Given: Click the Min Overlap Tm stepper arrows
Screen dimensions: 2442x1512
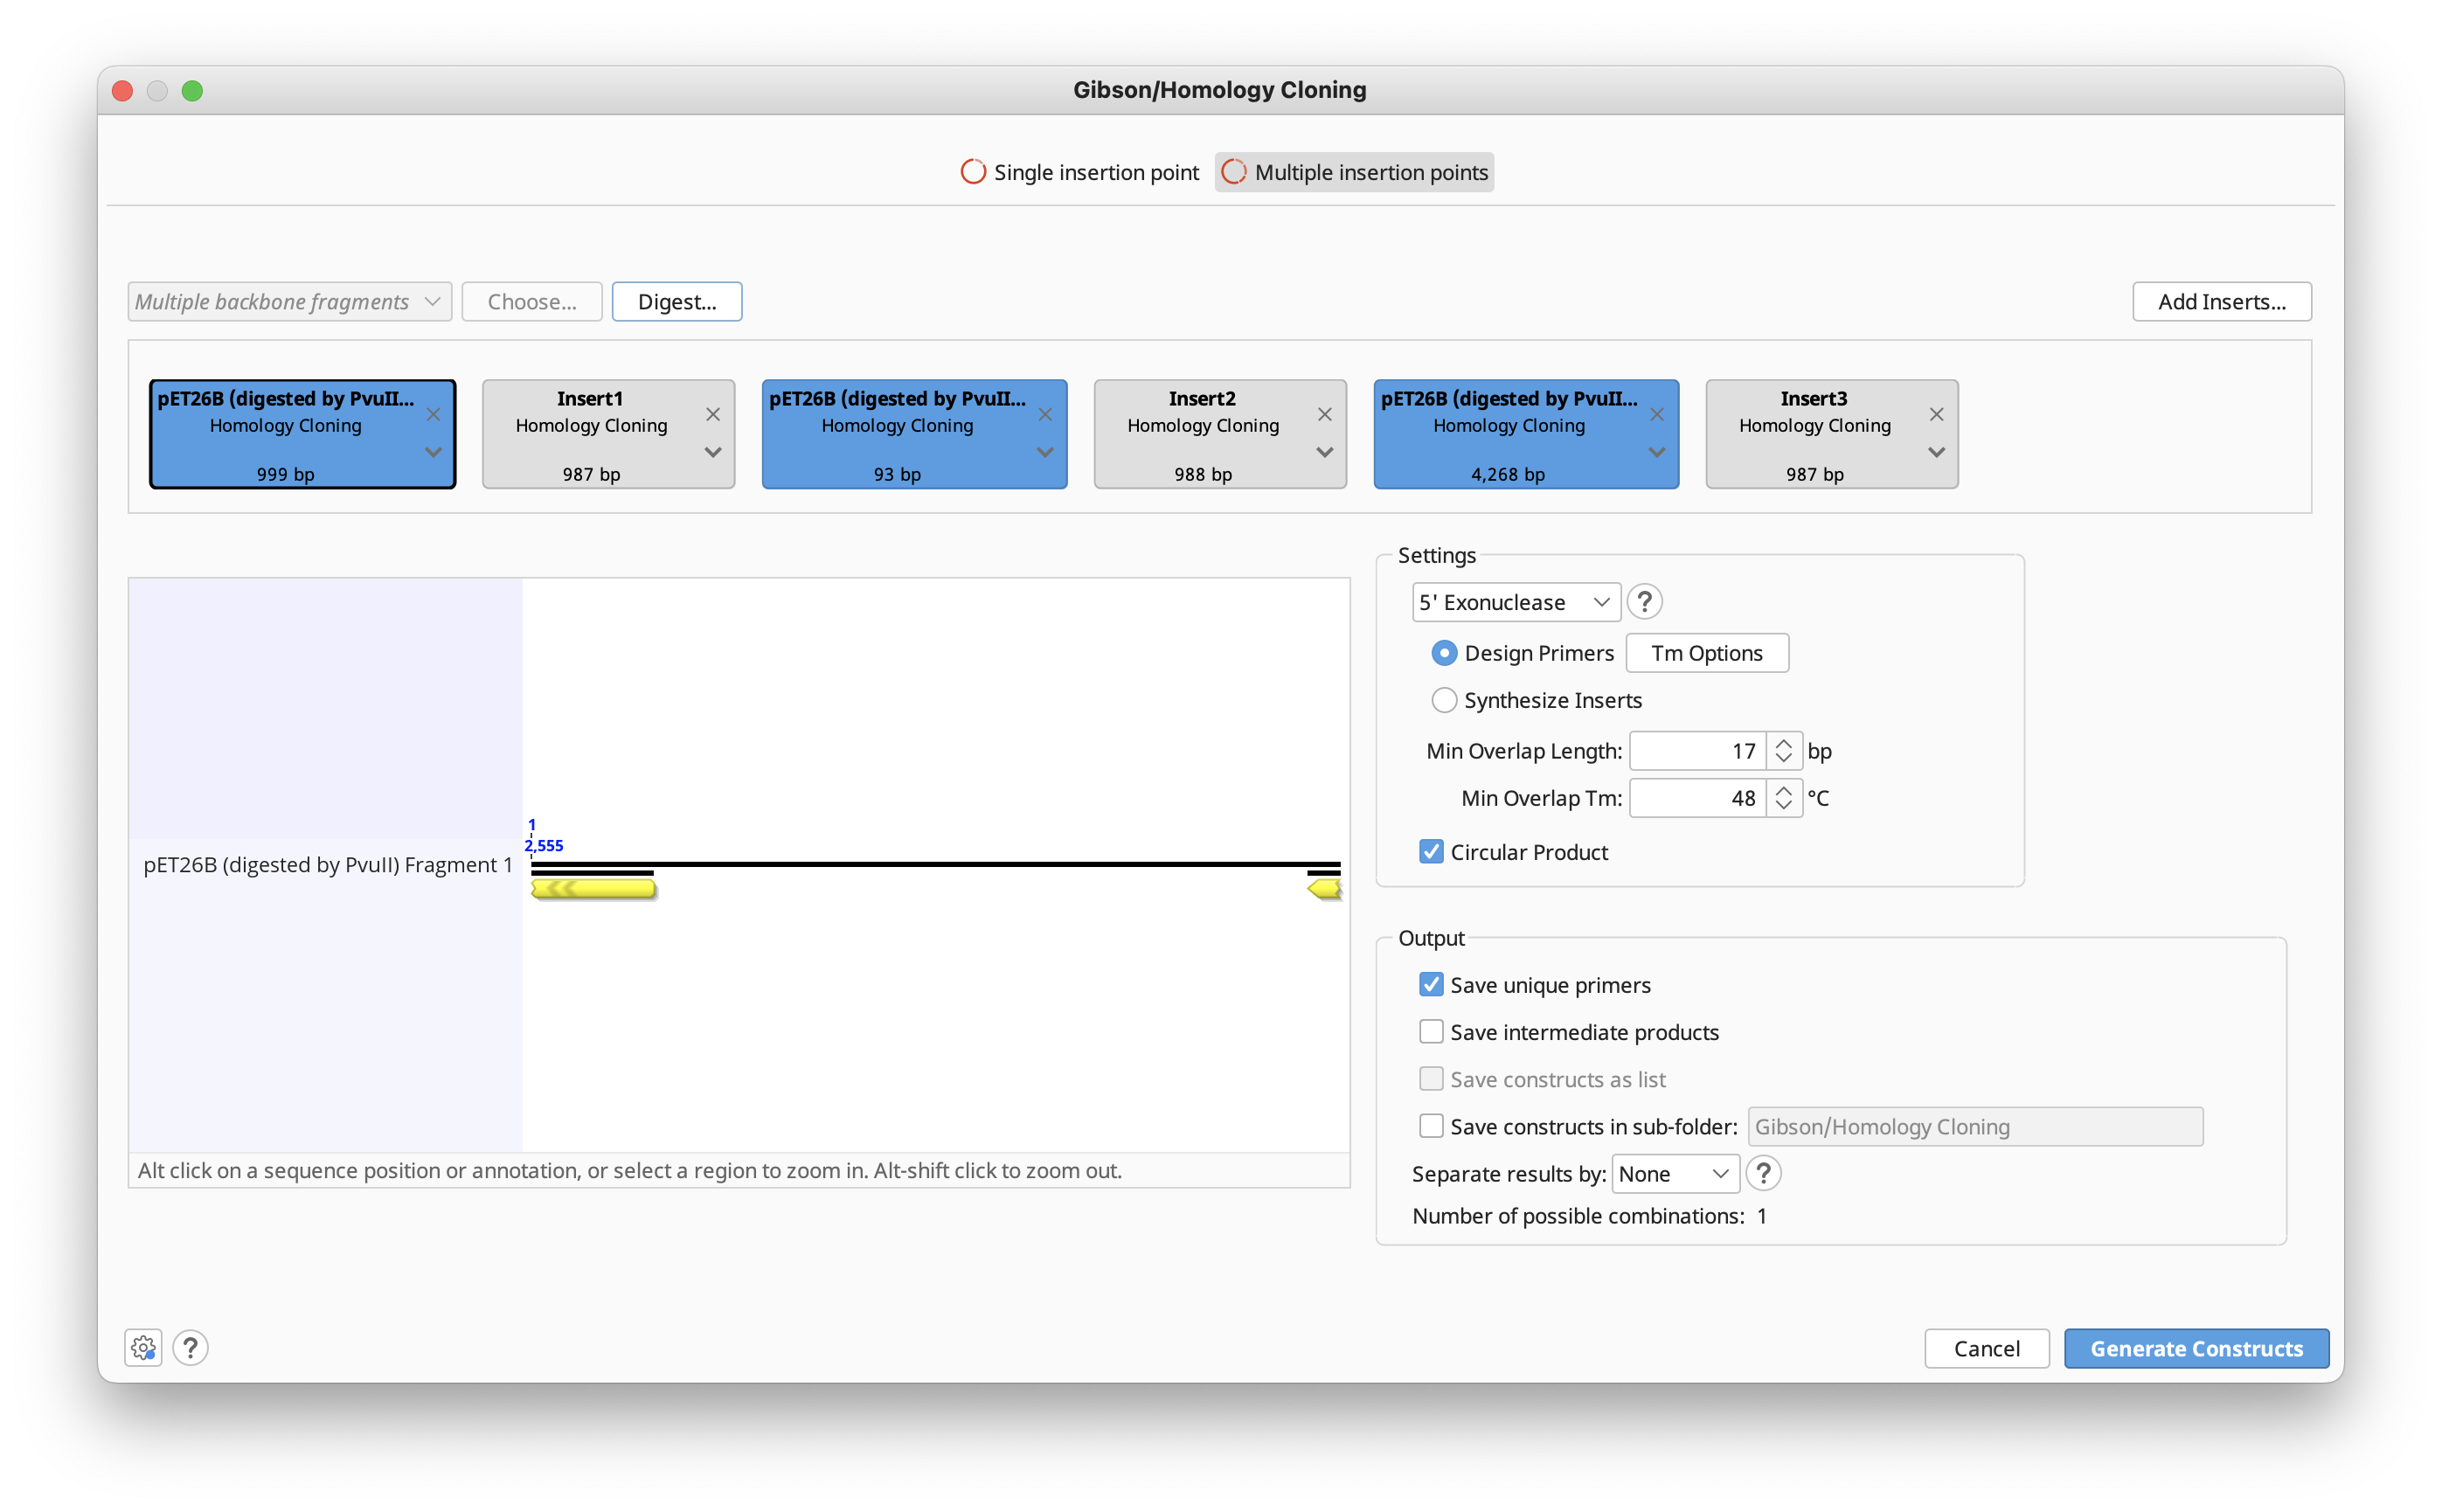Looking at the screenshot, I should click(1783, 798).
